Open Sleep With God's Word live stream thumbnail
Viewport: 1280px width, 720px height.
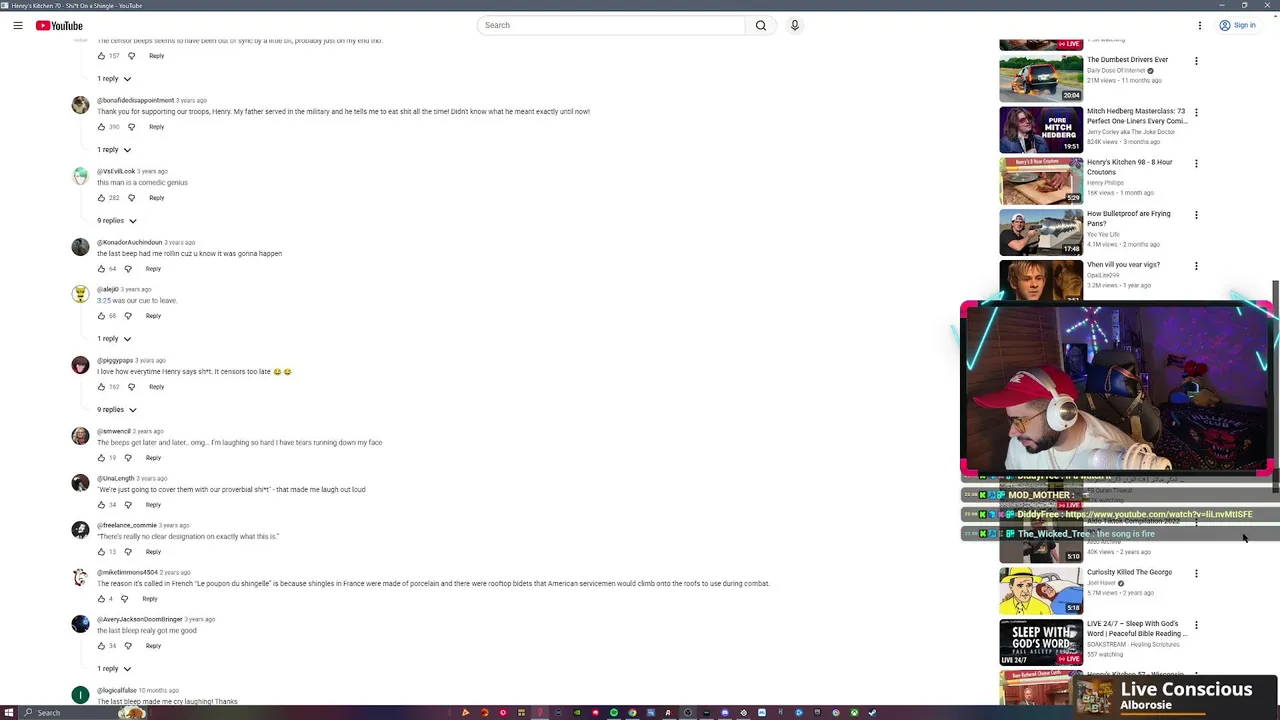(x=1041, y=642)
